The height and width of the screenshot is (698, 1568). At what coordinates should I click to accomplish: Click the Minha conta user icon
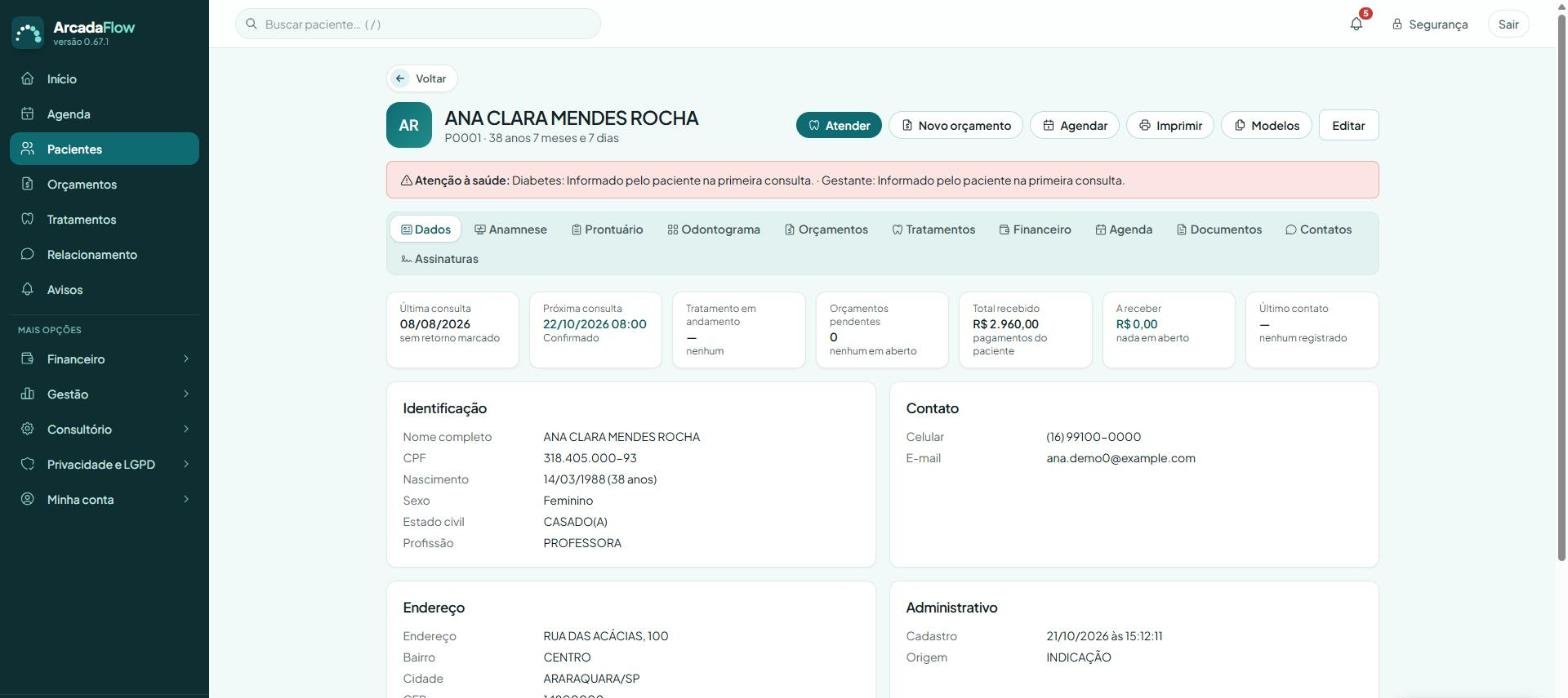pos(28,499)
